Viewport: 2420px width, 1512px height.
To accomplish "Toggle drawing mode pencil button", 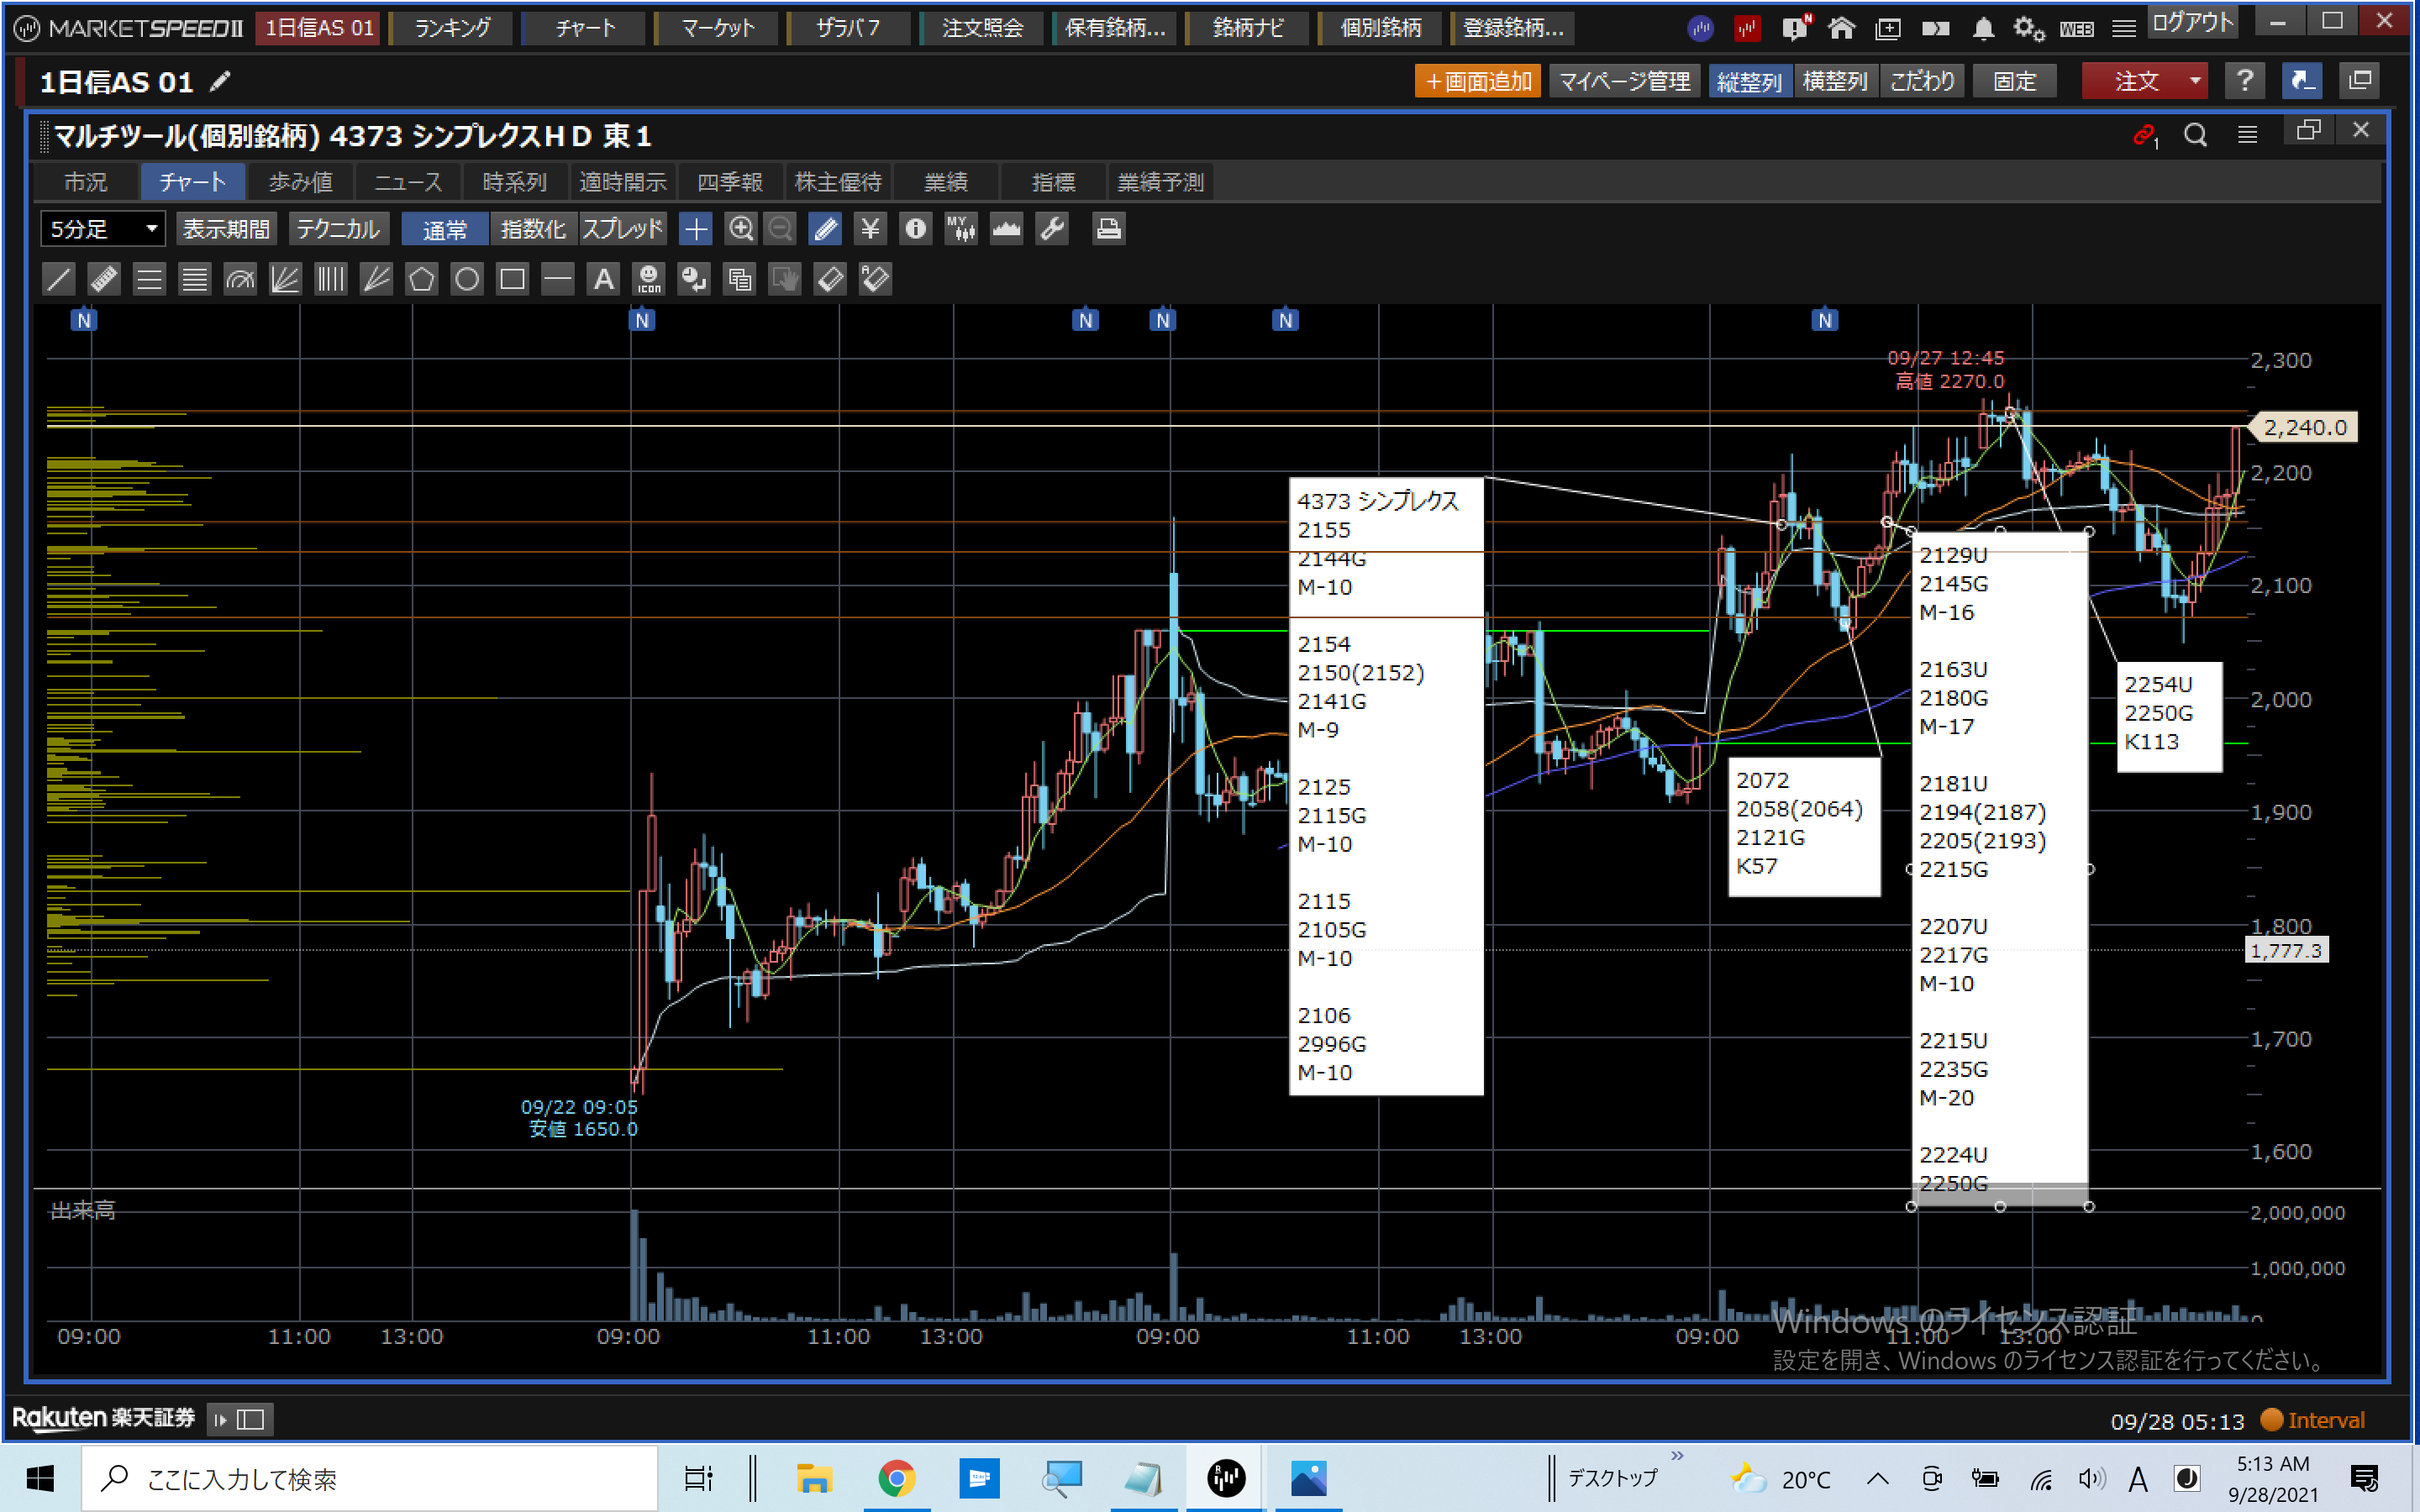I will coord(825,229).
